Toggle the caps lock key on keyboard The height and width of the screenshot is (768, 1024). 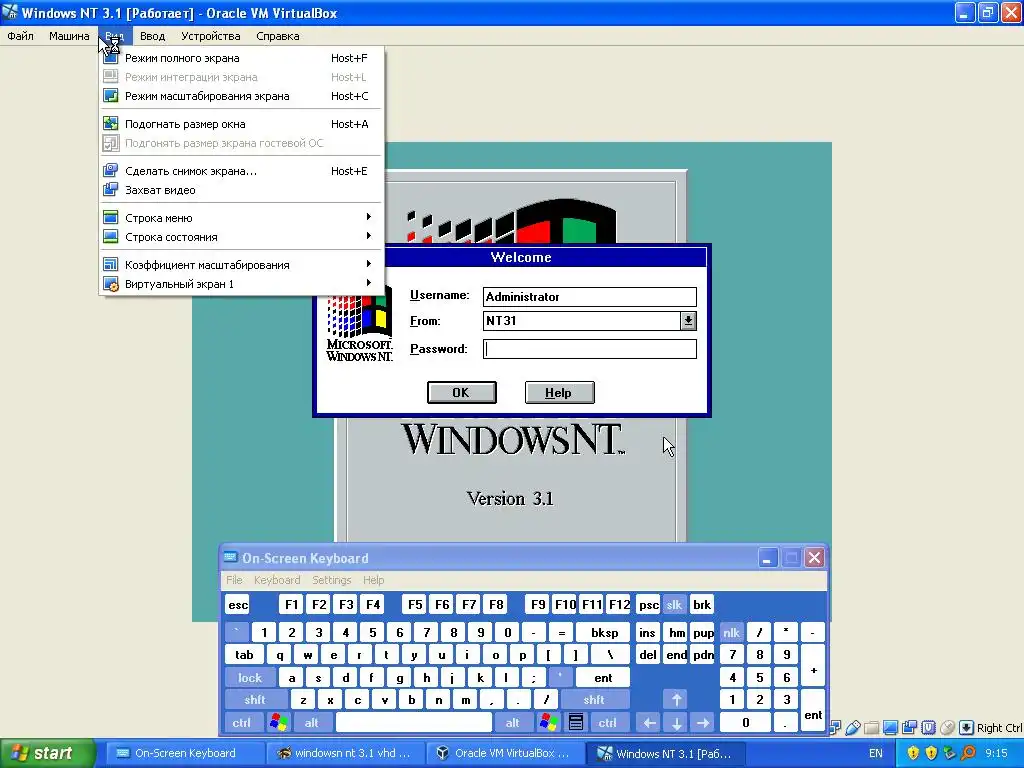249,678
